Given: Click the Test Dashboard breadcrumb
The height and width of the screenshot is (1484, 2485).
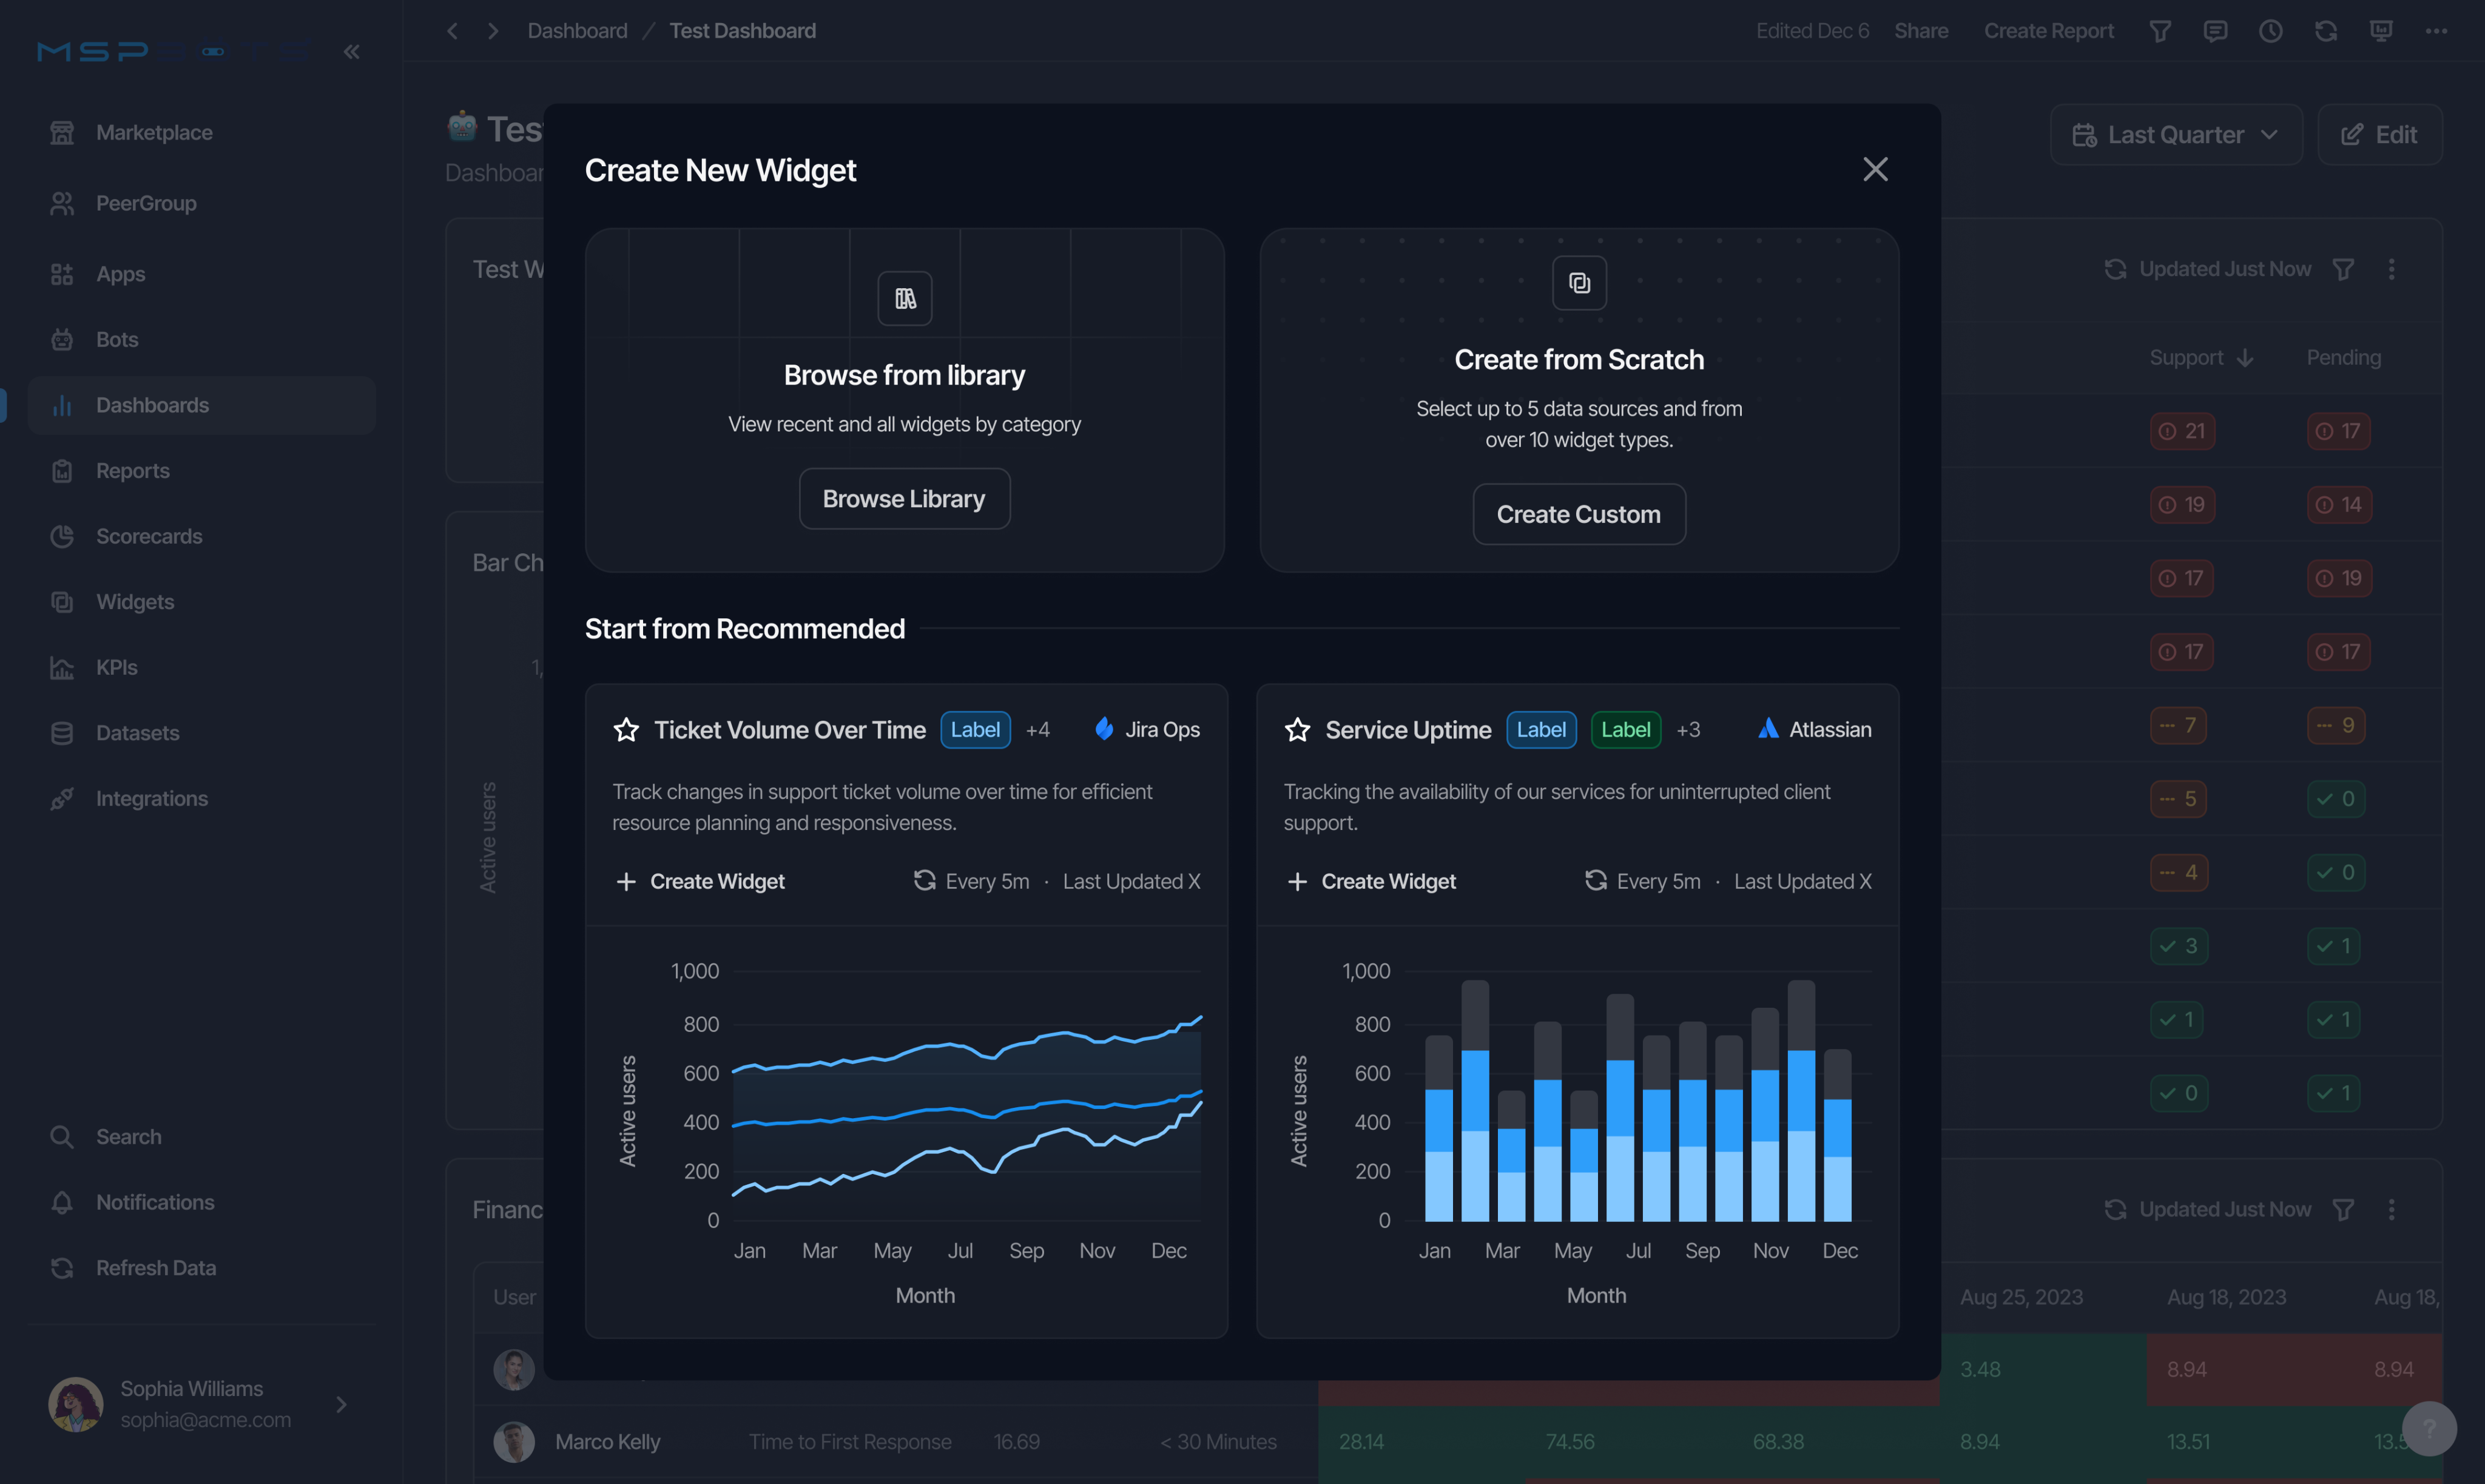Looking at the screenshot, I should coord(742,31).
